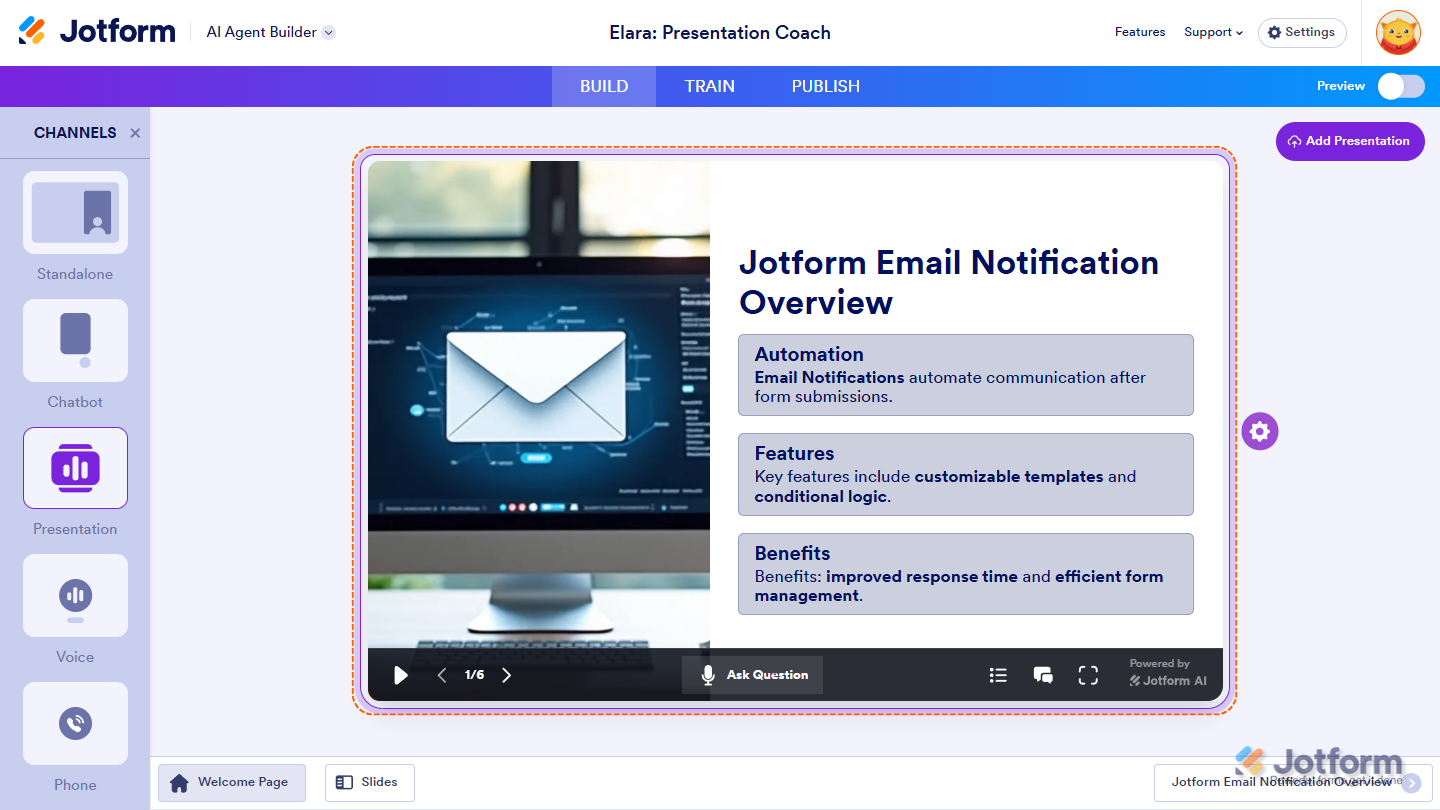Screen dimensions: 1440x810
Task: Switch to the PUBLISH tab
Action: [826, 86]
